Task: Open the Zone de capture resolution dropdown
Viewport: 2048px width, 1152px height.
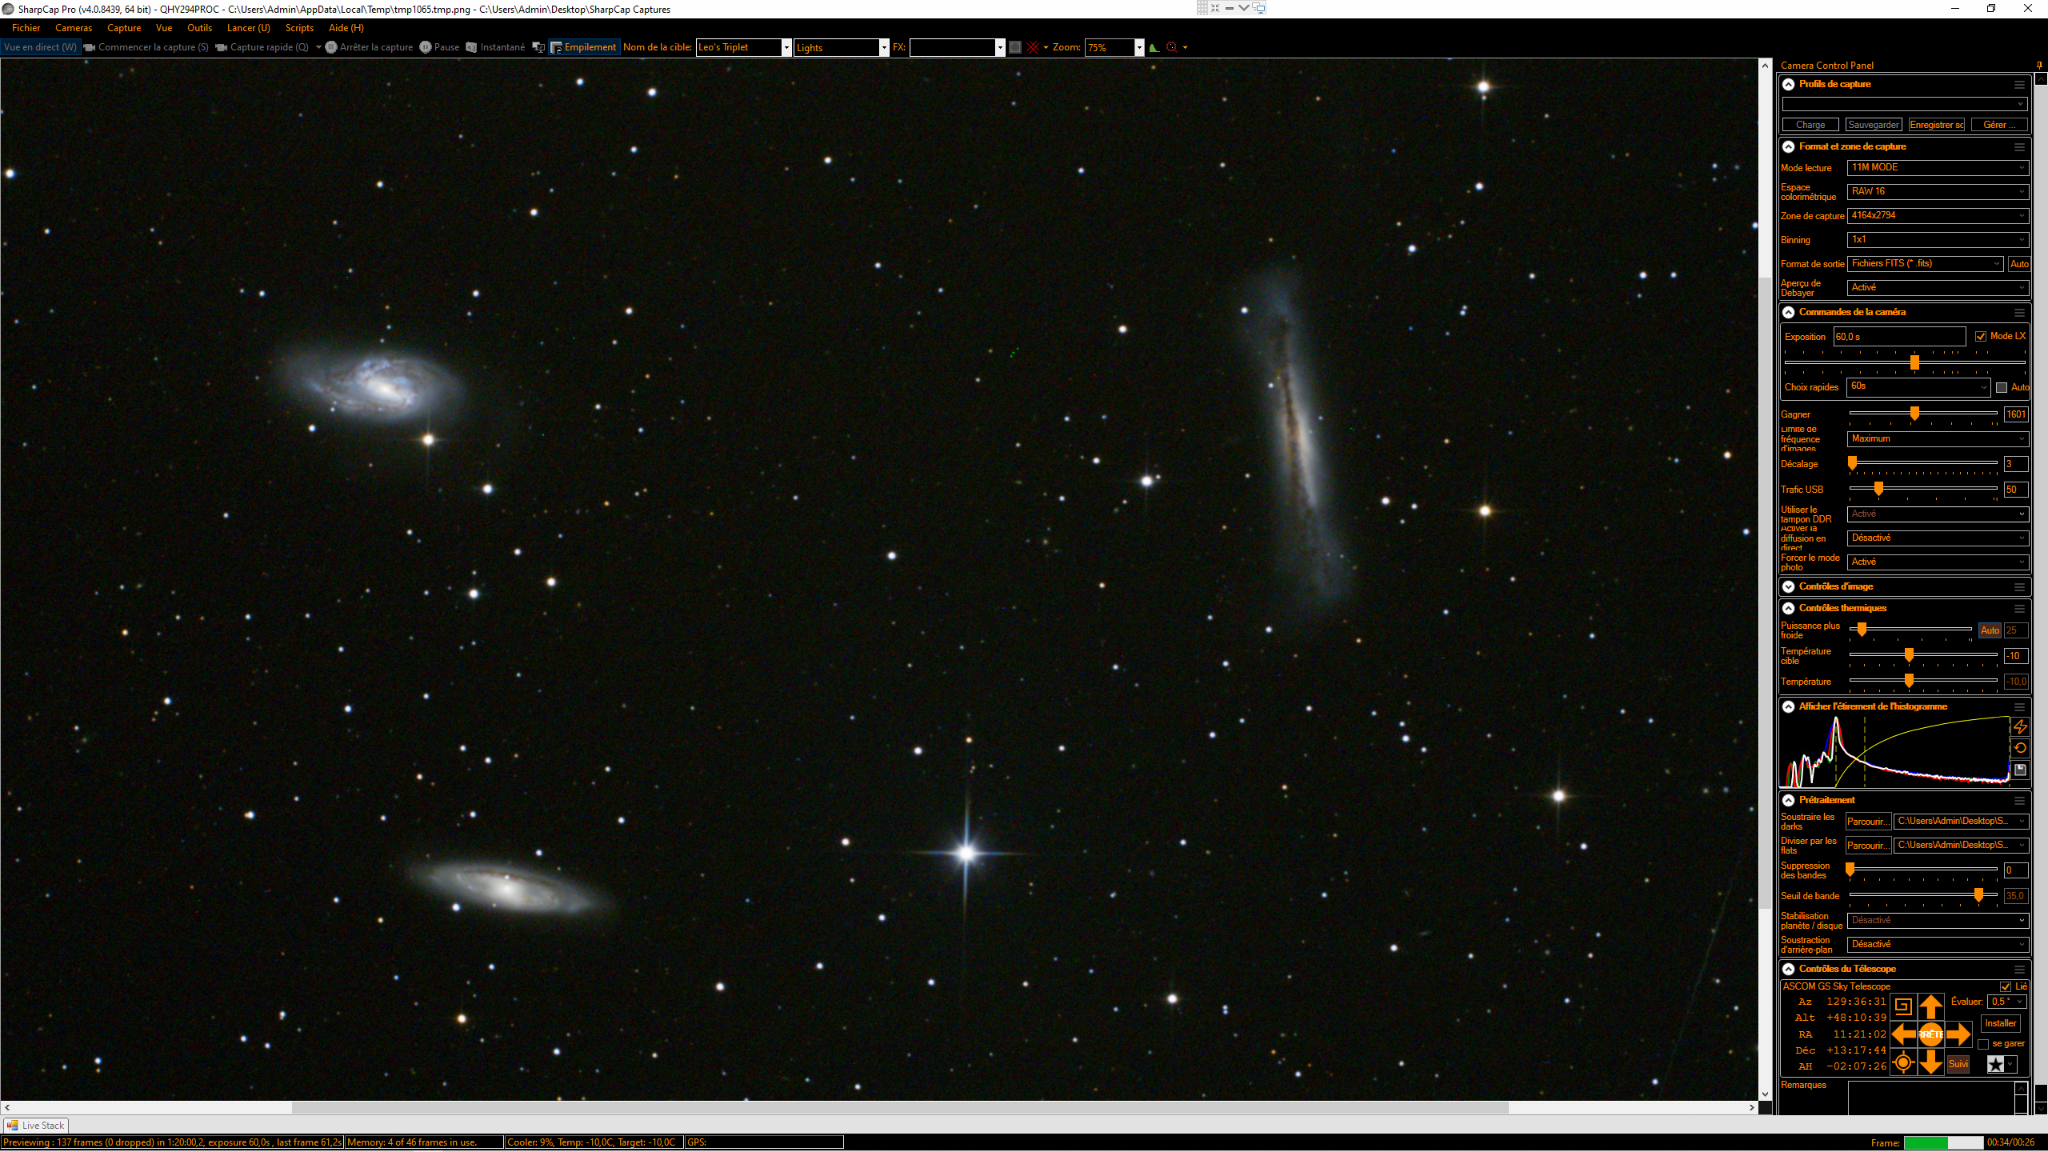Action: click(x=1937, y=215)
